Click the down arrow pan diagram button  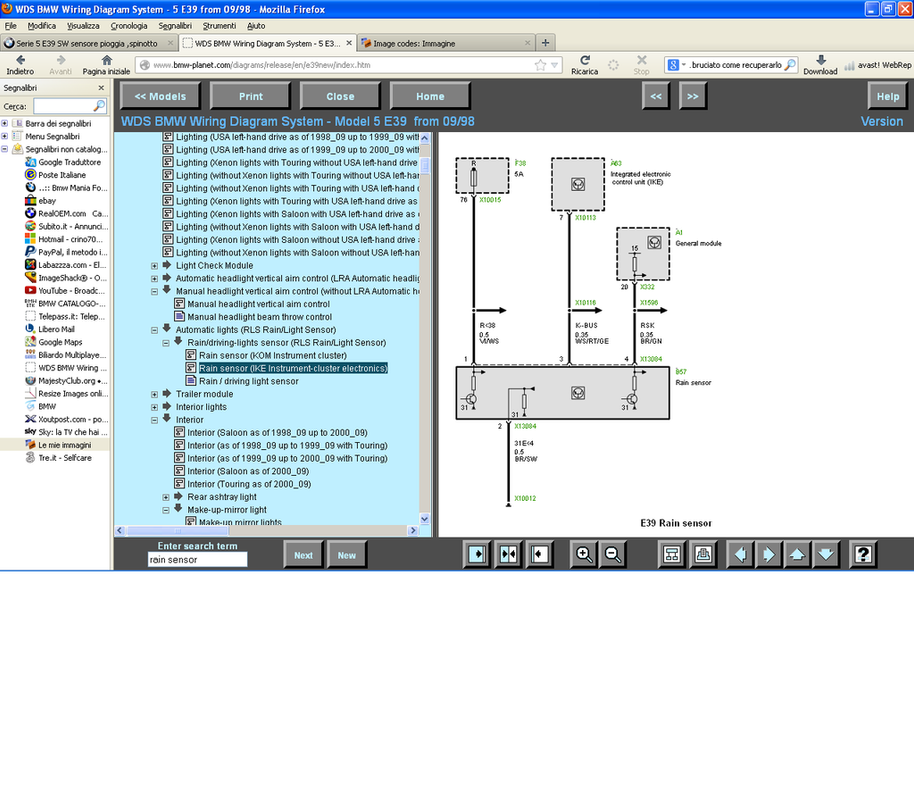(x=826, y=554)
